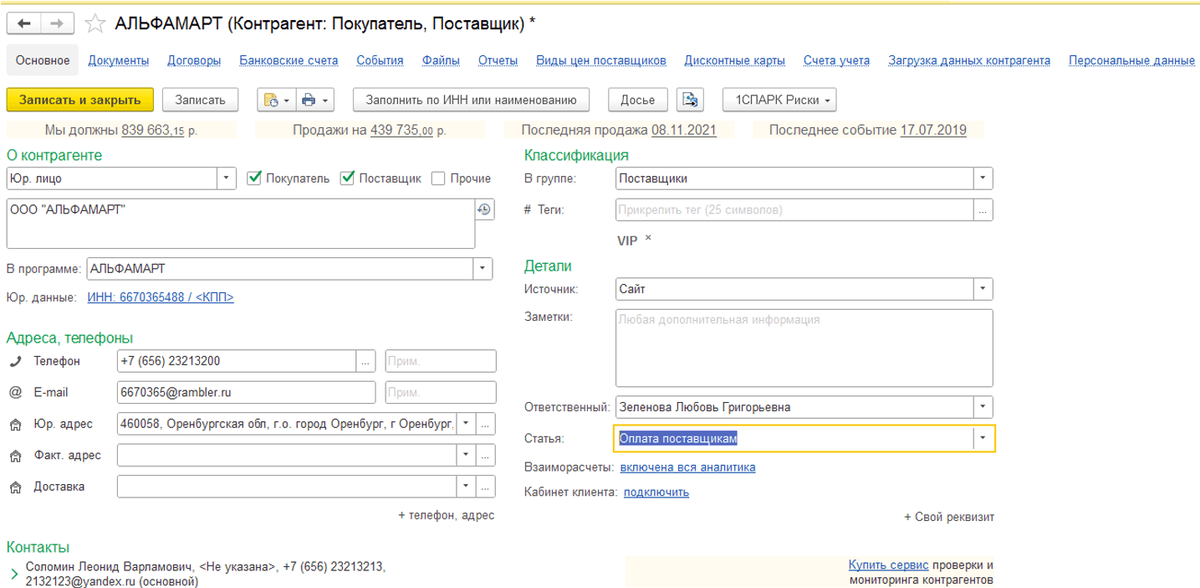Enable the Прочие checkbox
Image resolution: width=1200 pixels, height=588 pixels.
pyautogui.click(x=438, y=178)
